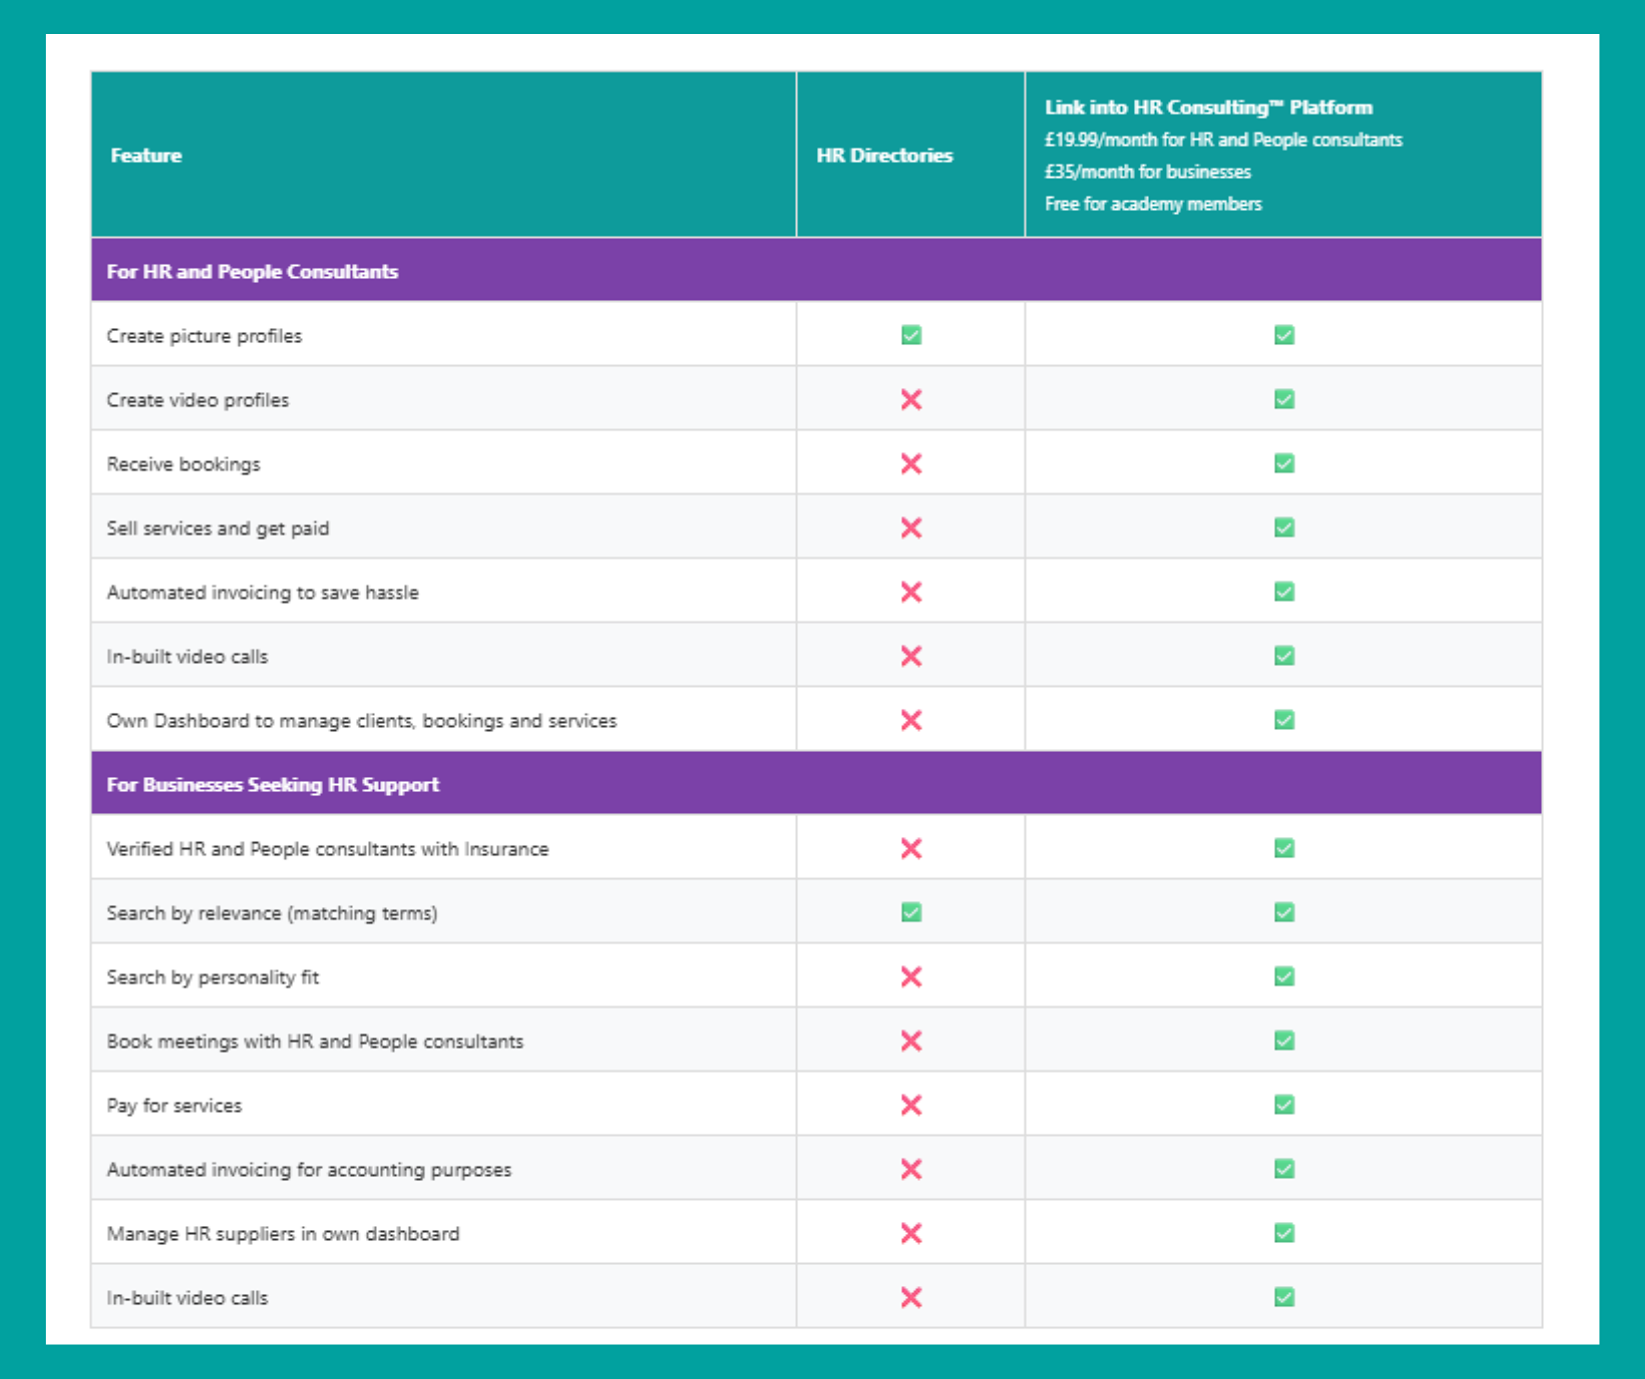Screen dimensions: 1645x1379
Task: Select For Businesses Seeking HR Support section header
Action: pyautogui.click(x=816, y=784)
